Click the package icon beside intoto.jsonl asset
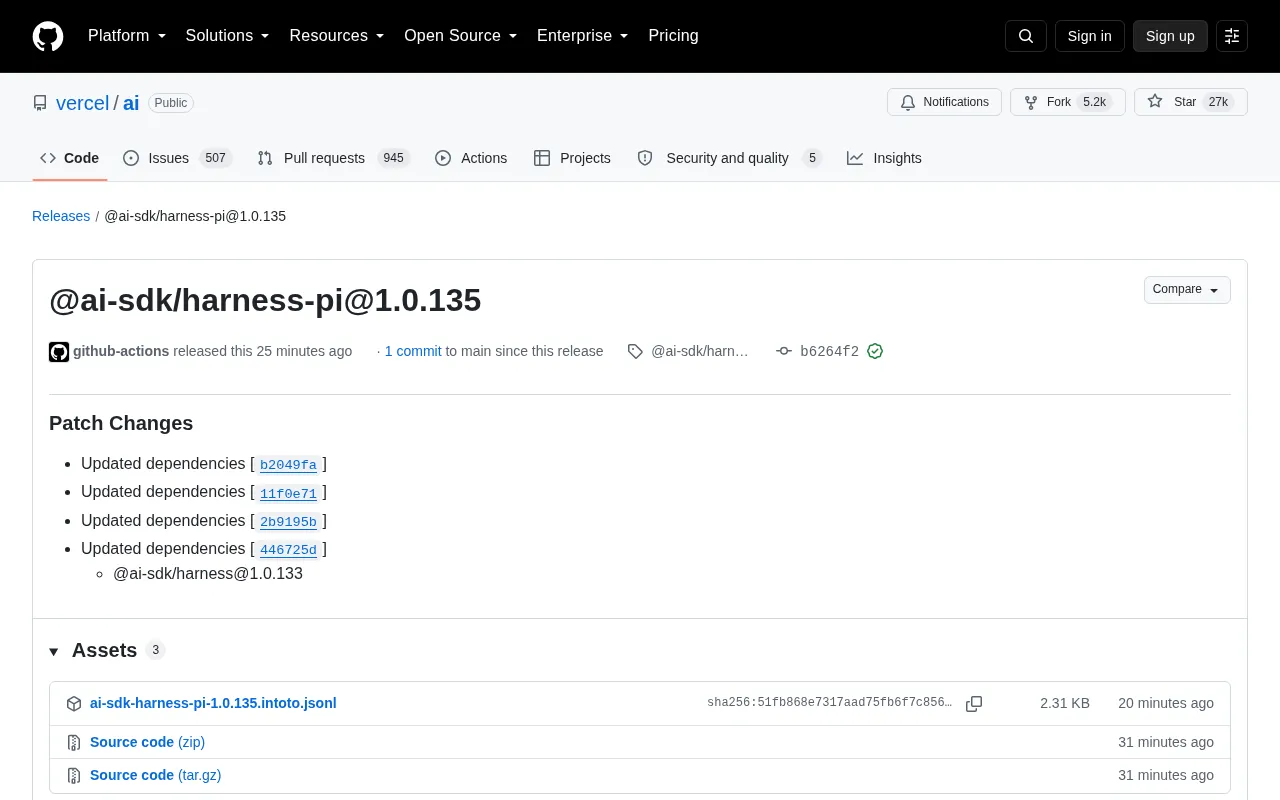The height and width of the screenshot is (800, 1280). (74, 704)
